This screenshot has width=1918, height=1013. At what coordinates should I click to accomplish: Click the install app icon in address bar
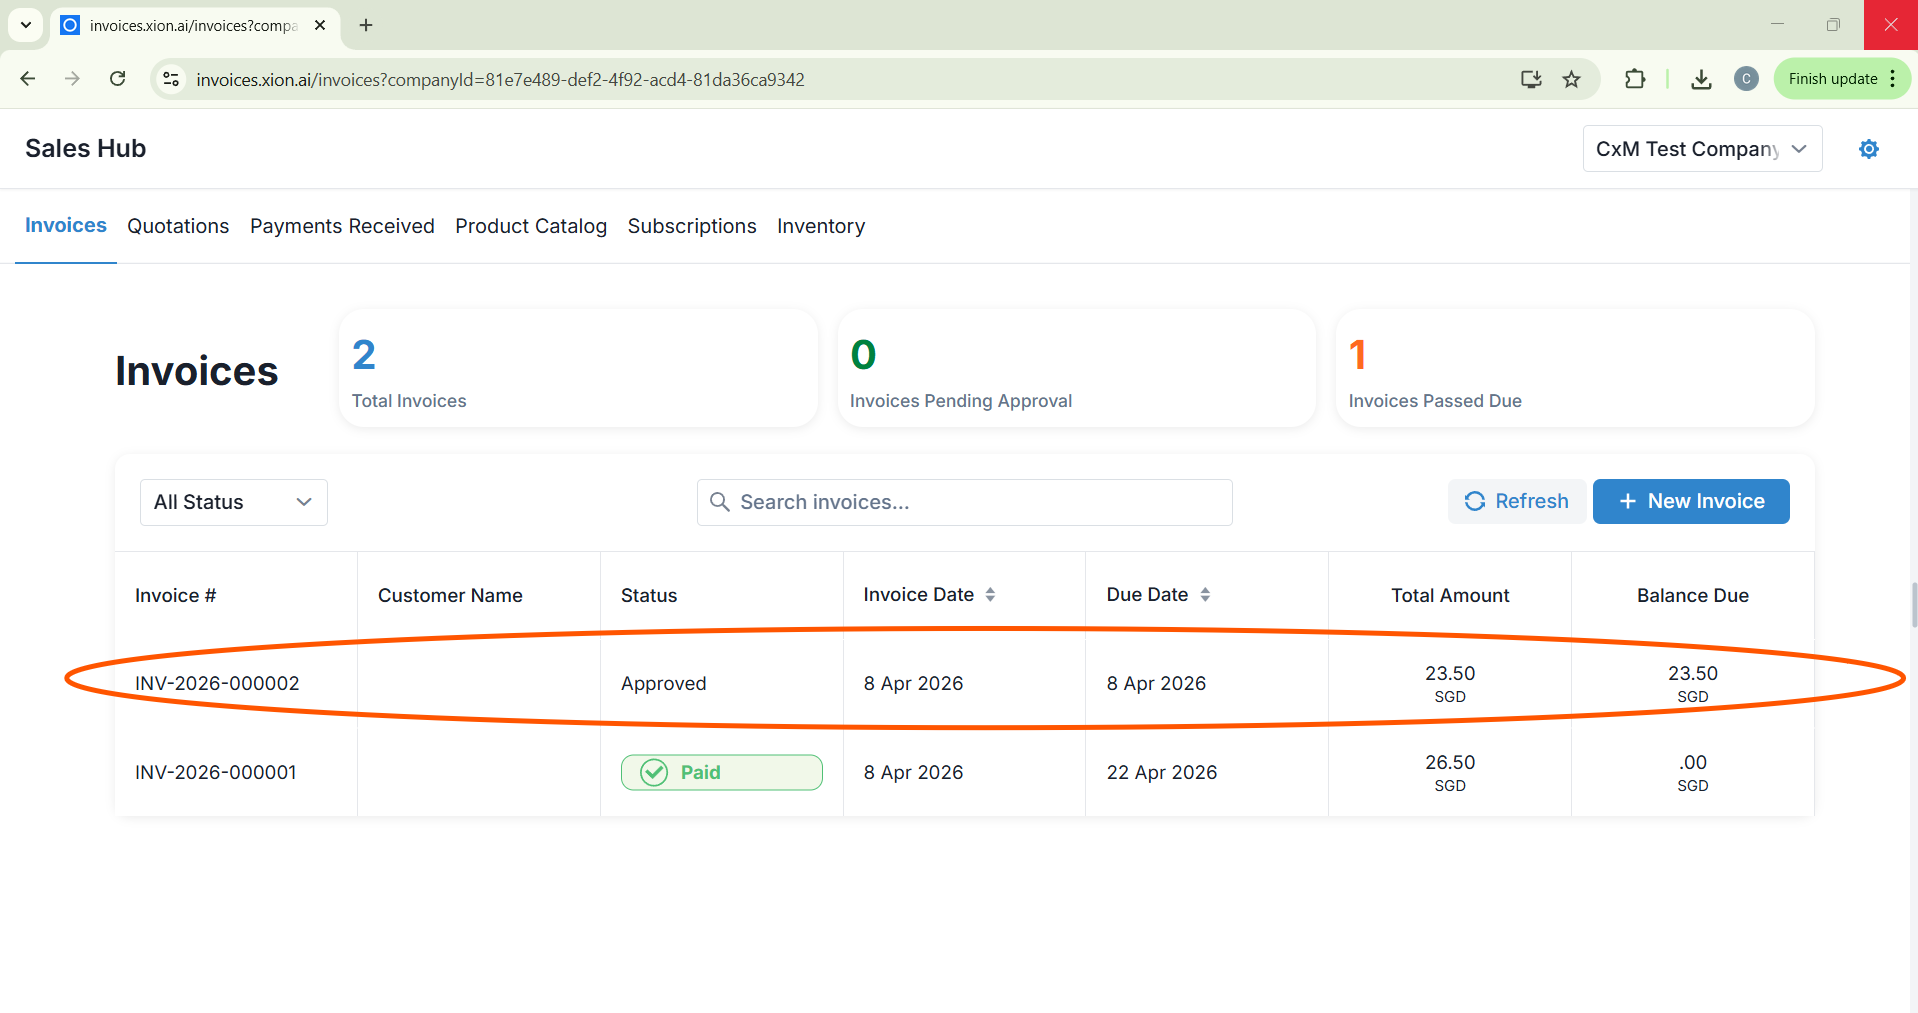pos(1531,79)
